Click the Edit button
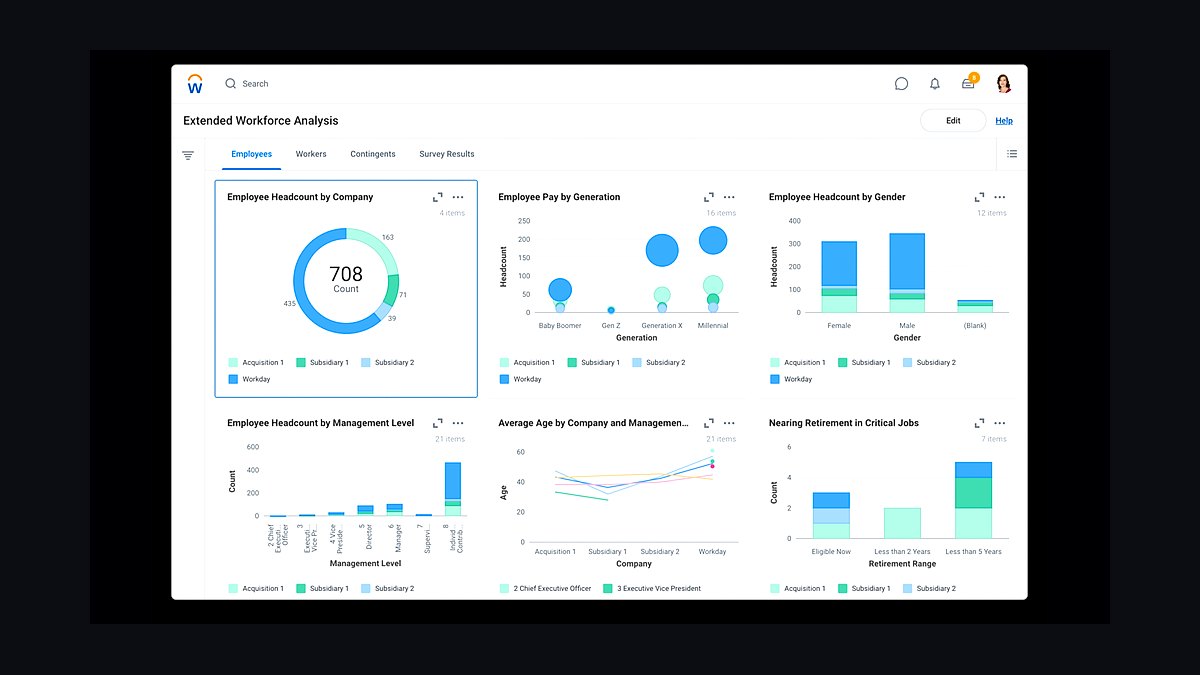This screenshot has height=675, width=1200. [953, 120]
